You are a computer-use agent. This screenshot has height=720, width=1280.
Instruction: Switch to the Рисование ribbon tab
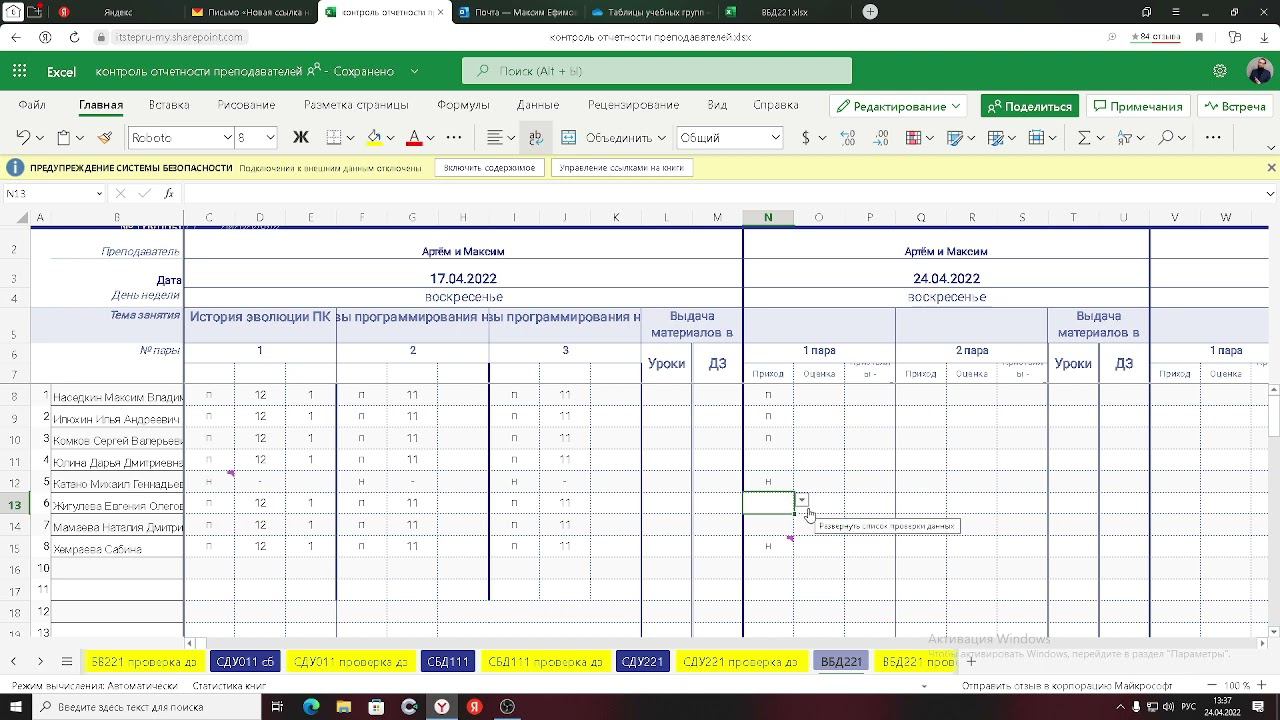tap(246, 105)
